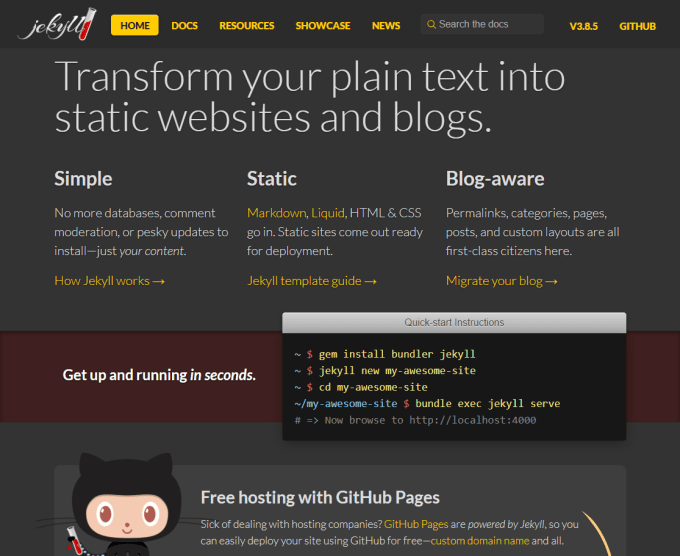Click Free hosting with GitHub Pages heading
The image size is (680, 556).
point(320,497)
